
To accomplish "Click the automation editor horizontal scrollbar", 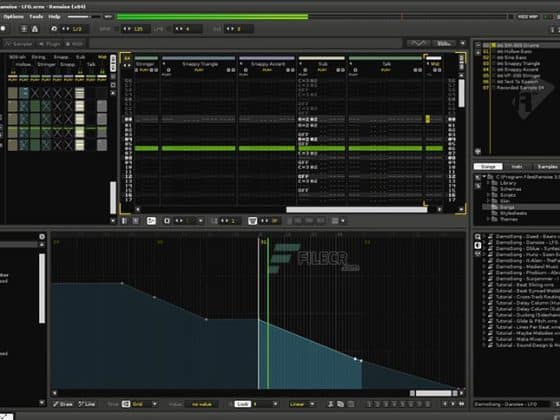I will tap(433, 393).
